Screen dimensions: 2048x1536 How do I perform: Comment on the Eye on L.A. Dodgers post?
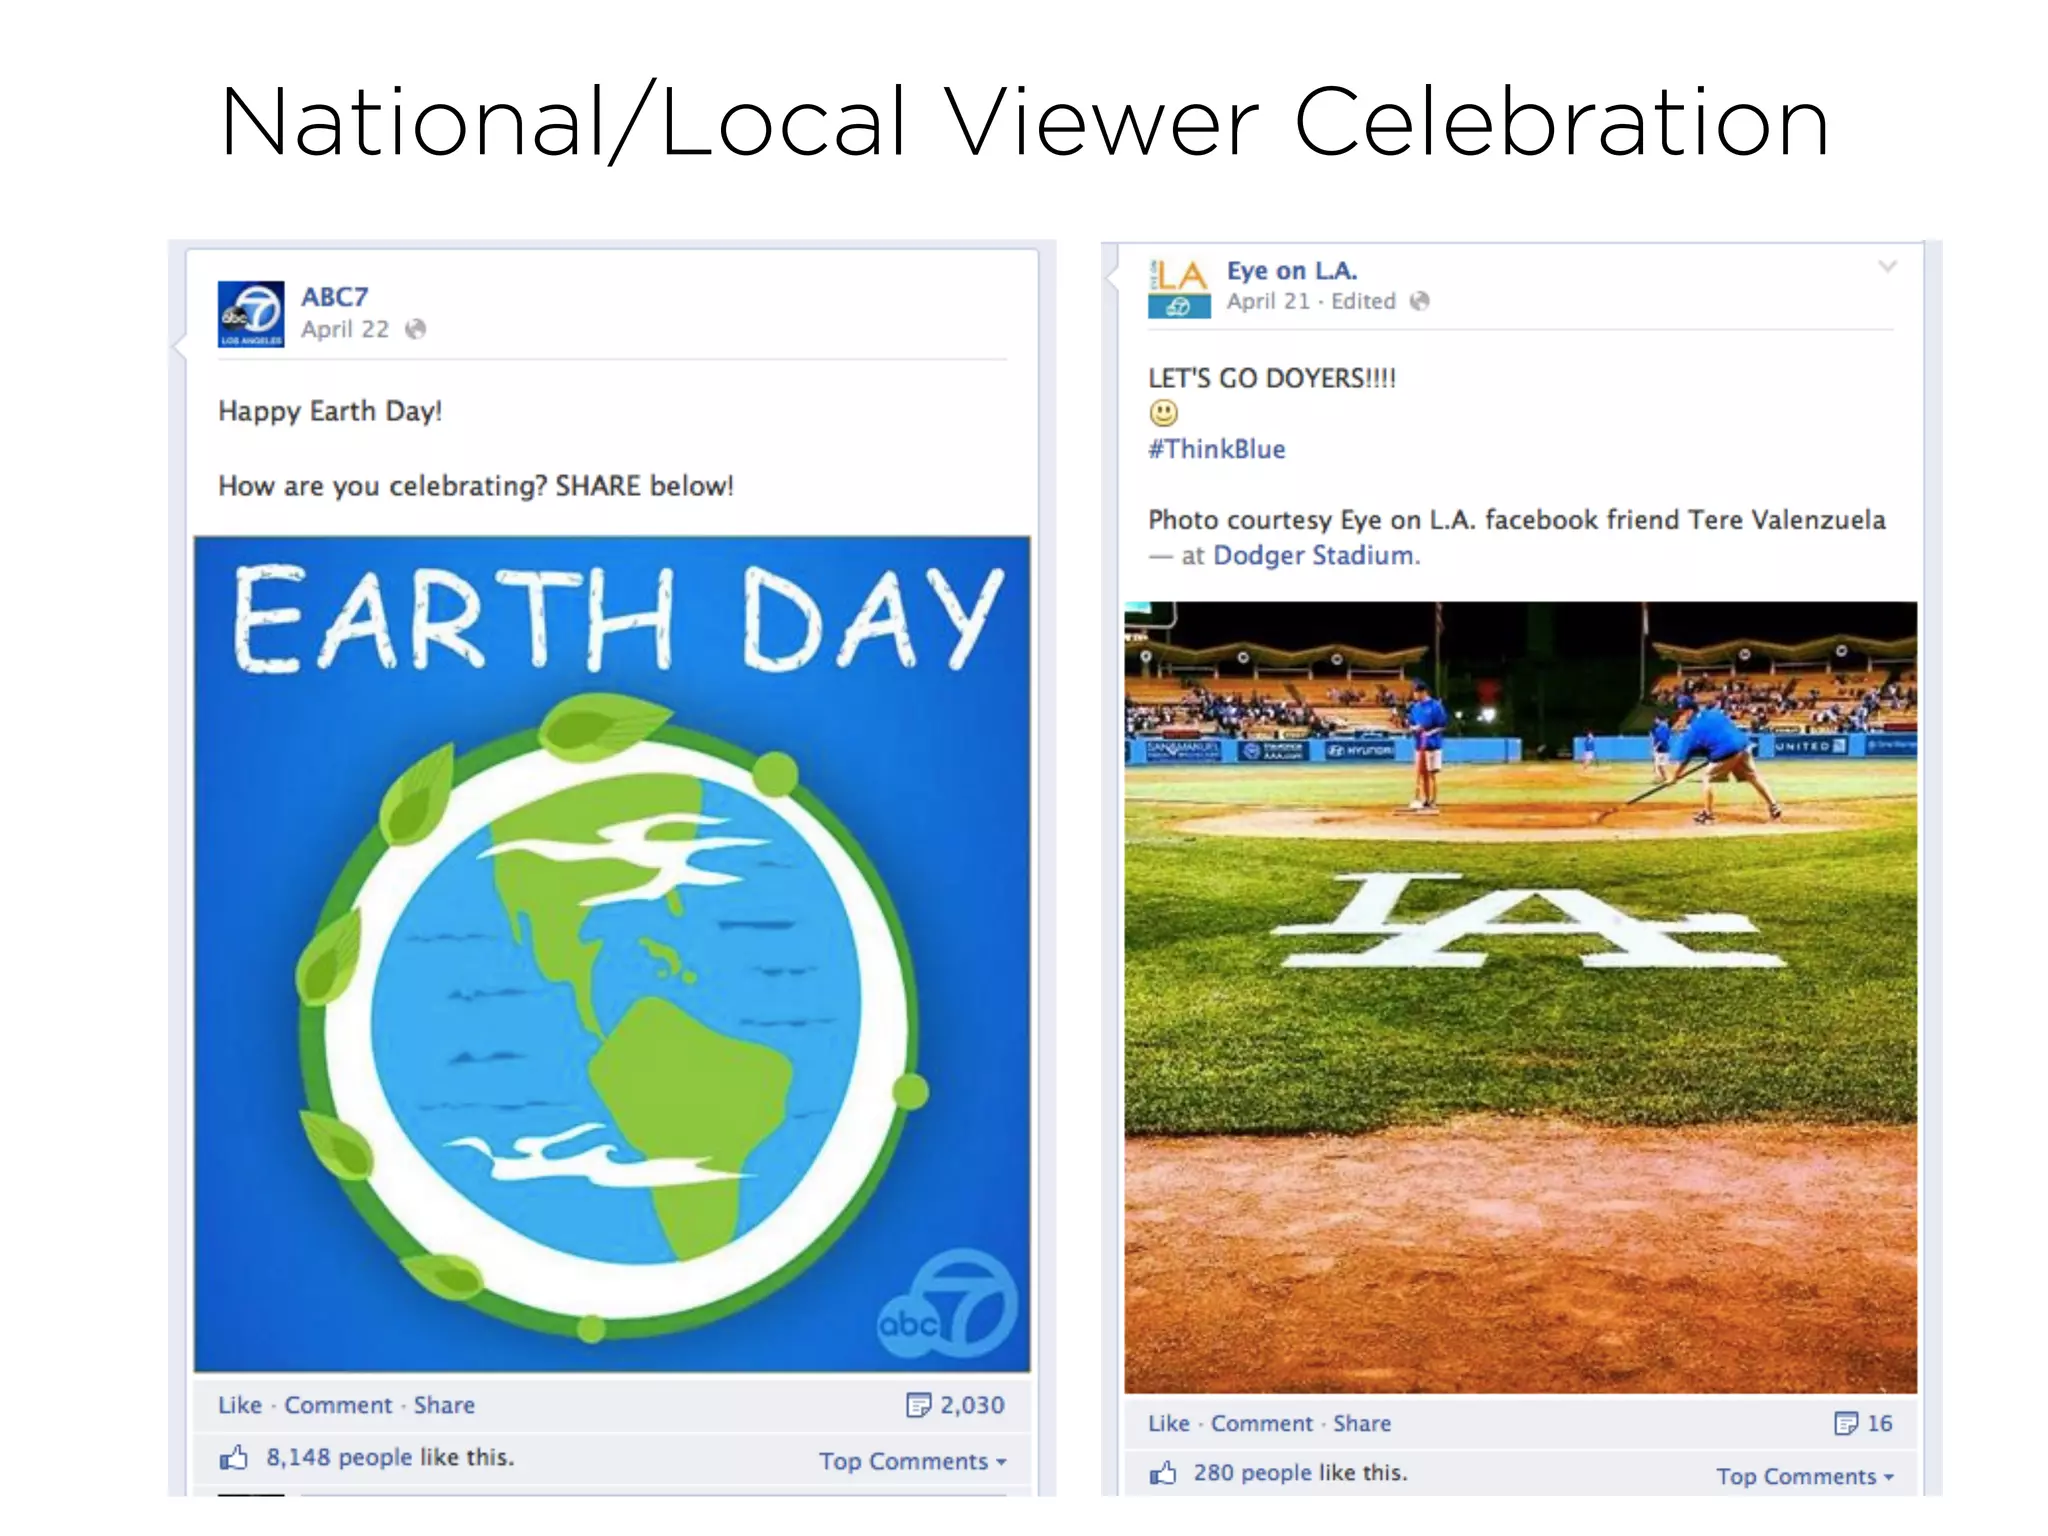[1262, 1423]
